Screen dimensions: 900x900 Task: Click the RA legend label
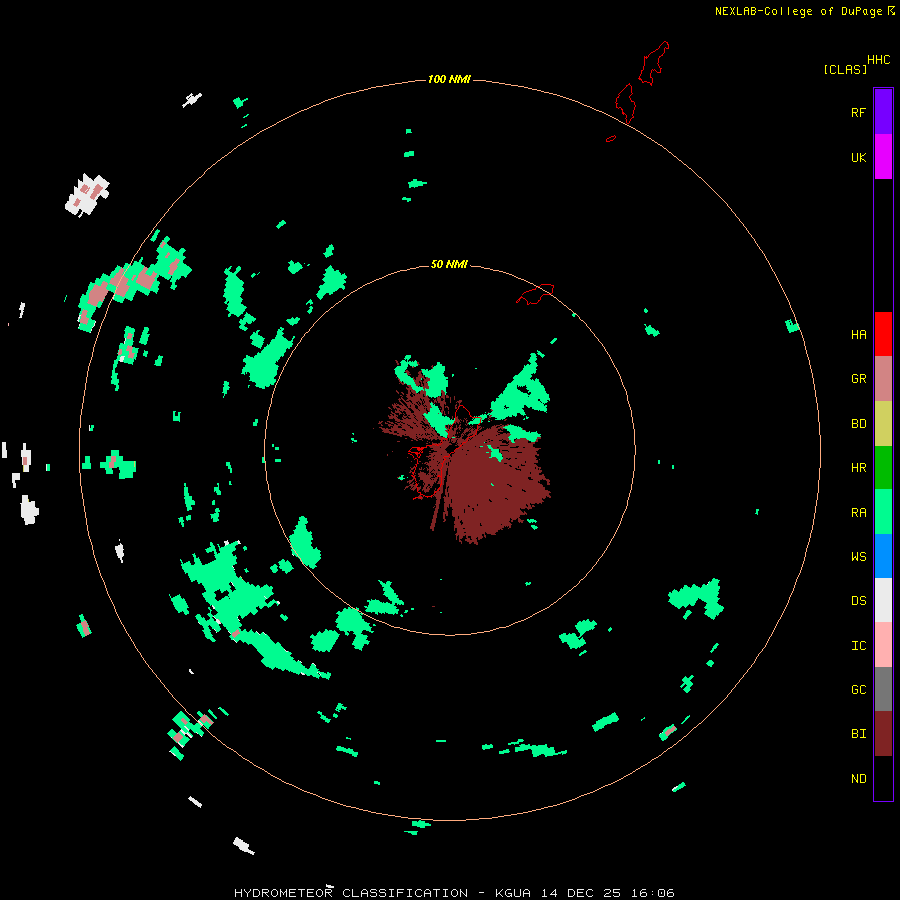point(858,513)
